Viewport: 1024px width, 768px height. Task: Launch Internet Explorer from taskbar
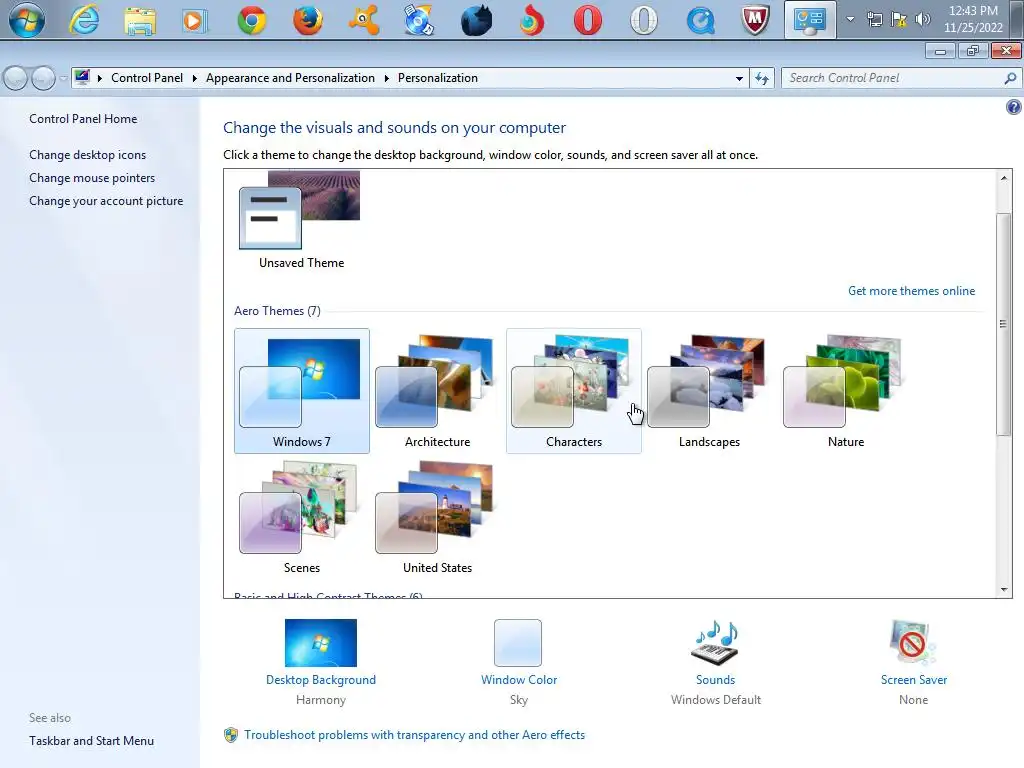(84, 20)
